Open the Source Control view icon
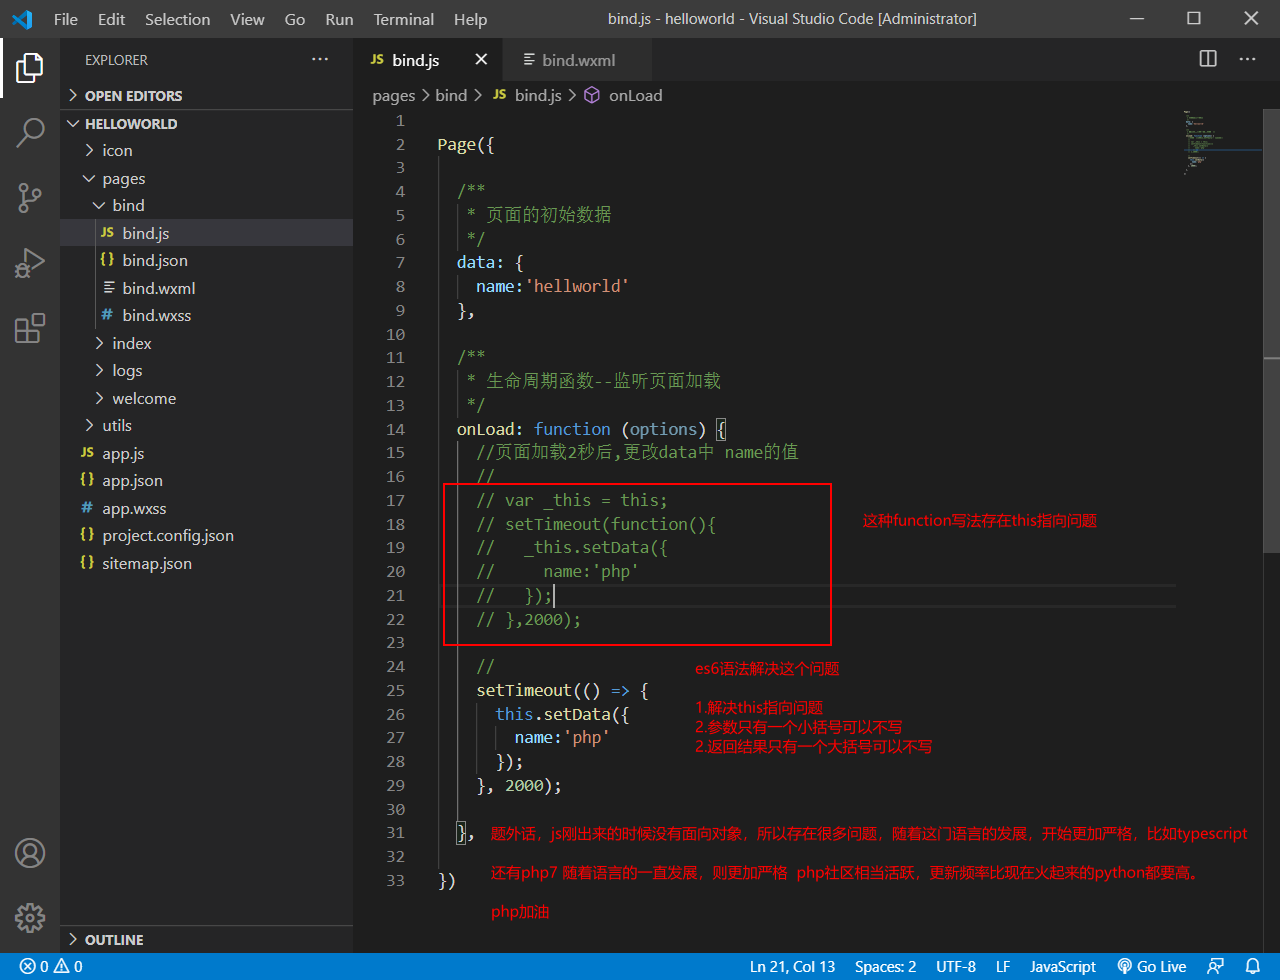Image resolution: width=1280 pixels, height=980 pixels. [x=30, y=198]
